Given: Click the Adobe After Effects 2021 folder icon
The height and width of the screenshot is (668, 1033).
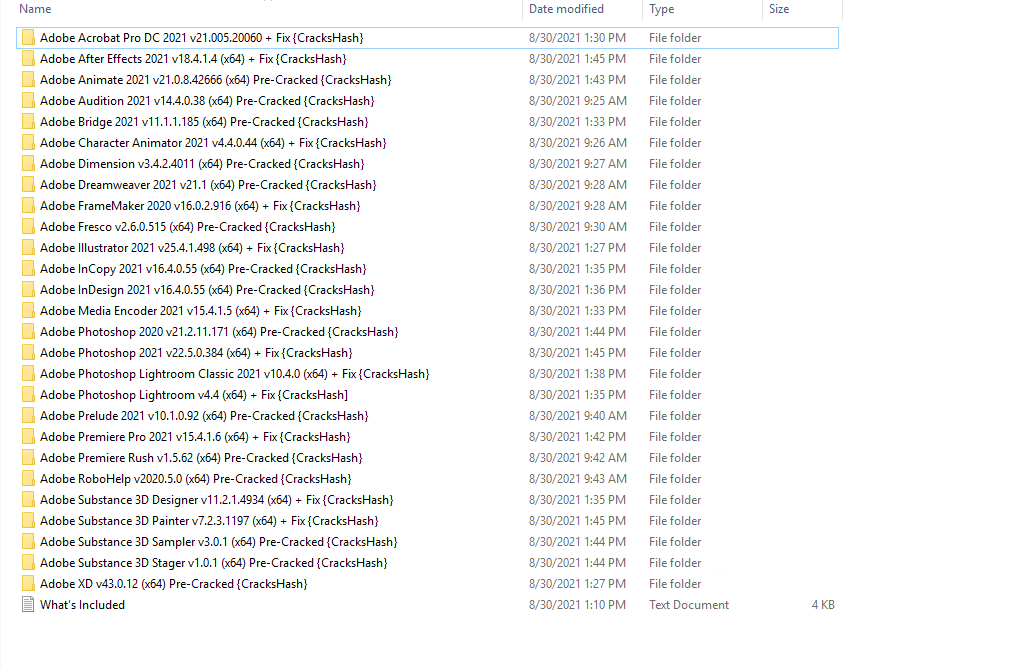Looking at the screenshot, I should (28, 59).
